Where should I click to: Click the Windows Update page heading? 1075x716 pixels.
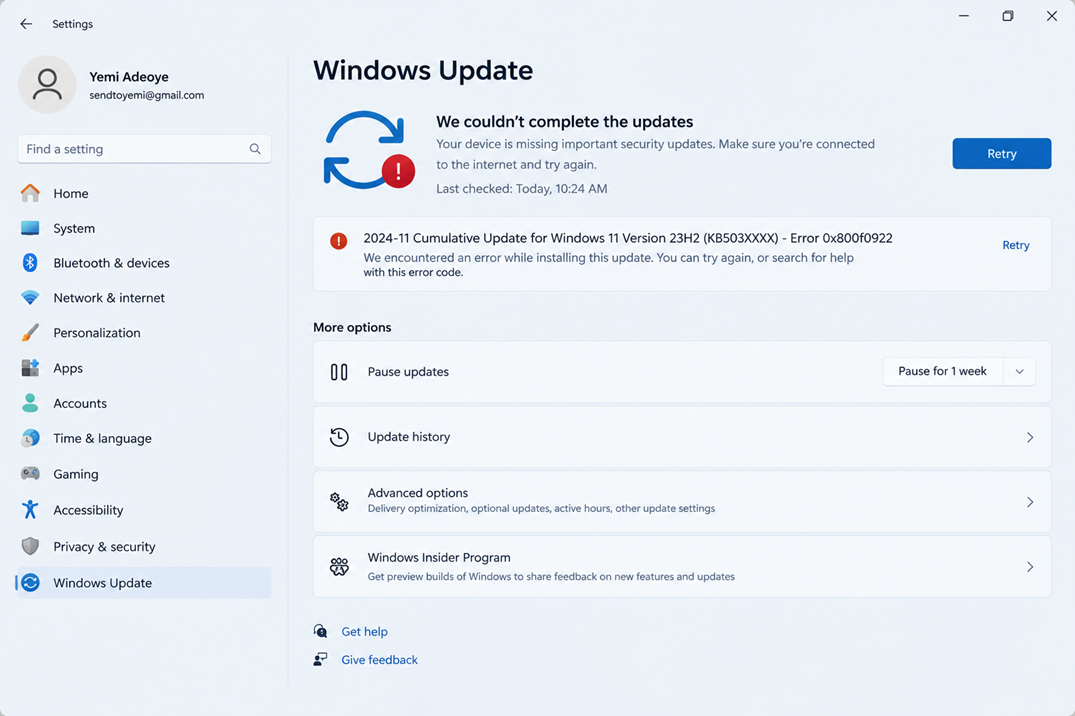[x=423, y=71]
